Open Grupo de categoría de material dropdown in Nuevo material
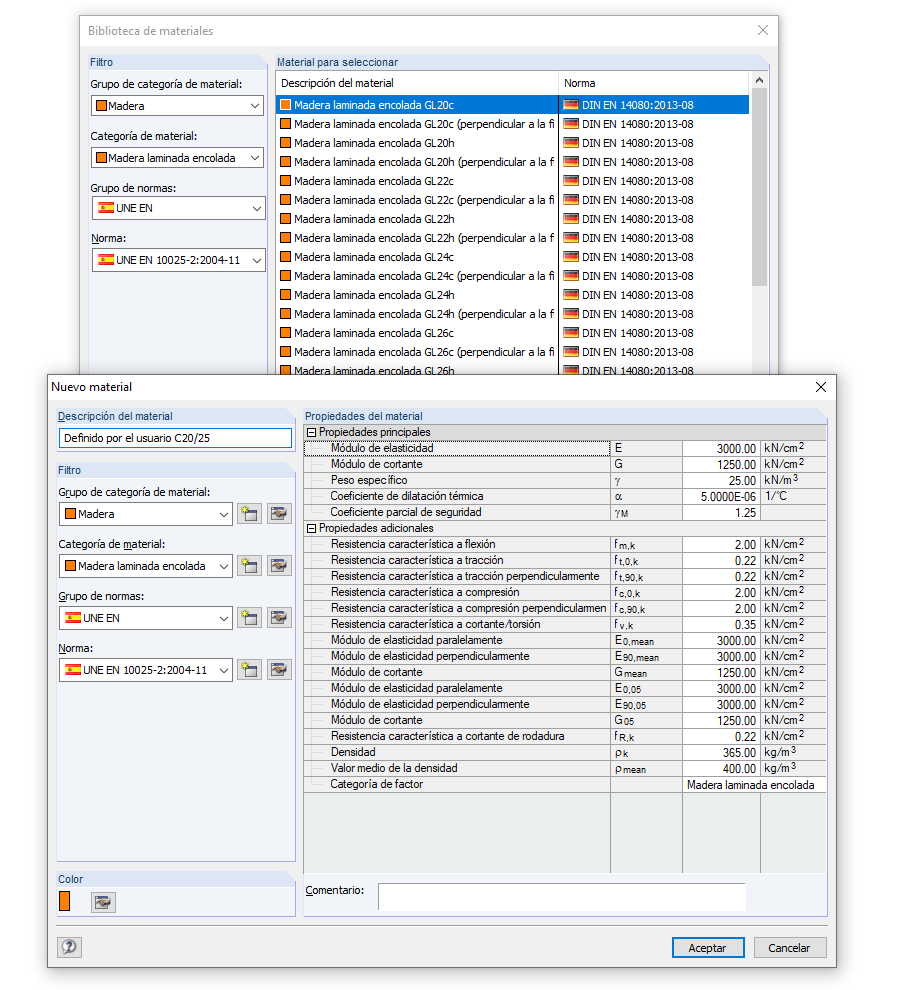This screenshot has width=914, height=990. pyautogui.click(x=146, y=514)
